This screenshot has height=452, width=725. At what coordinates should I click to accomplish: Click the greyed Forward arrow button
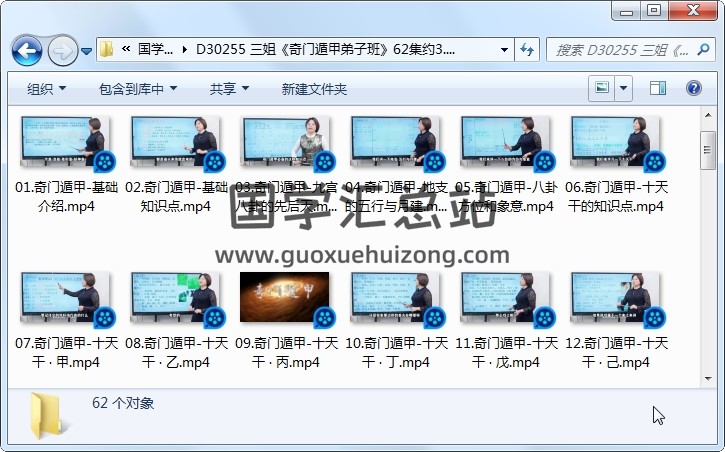pyautogui.click(x=62, y=50)
